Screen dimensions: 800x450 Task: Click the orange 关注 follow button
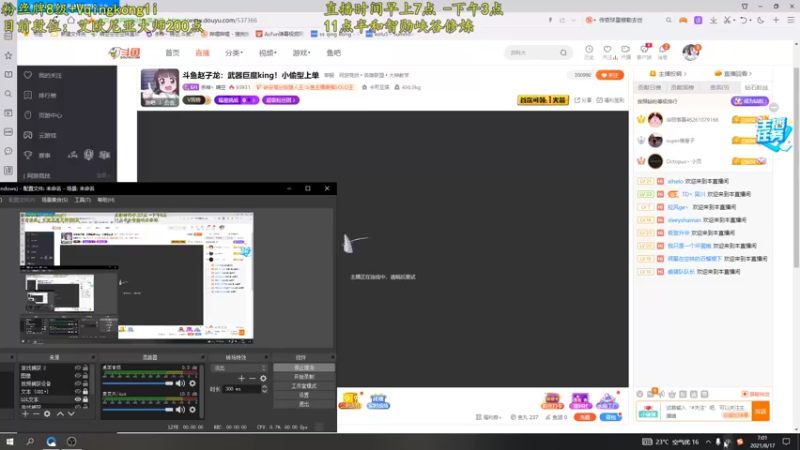click(610, 75)
